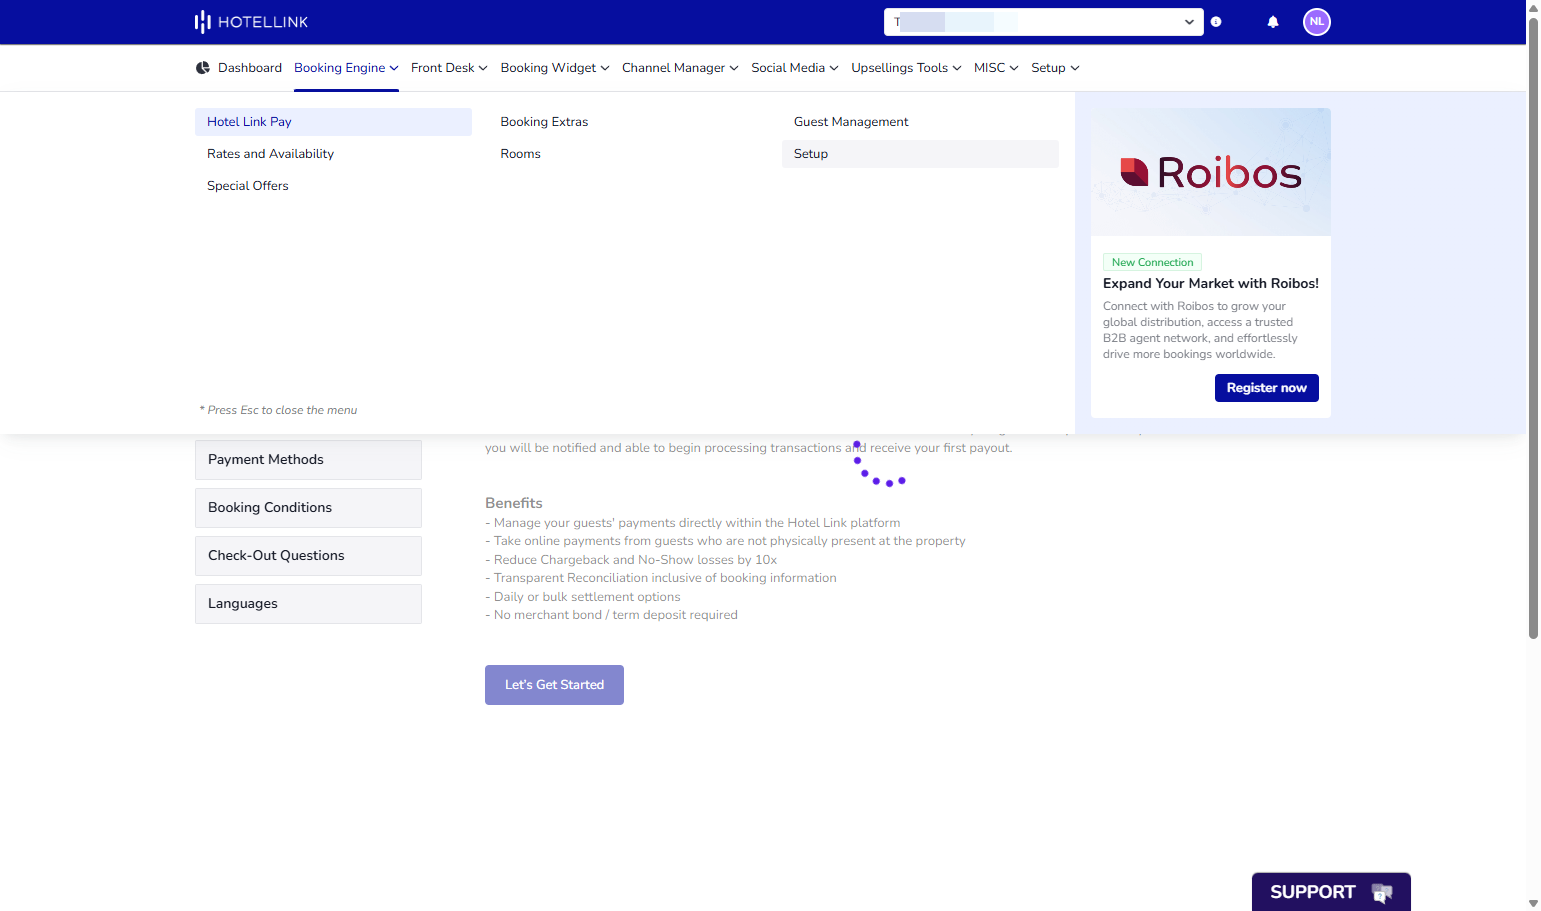Click Let's Get Started button
The height and width of the screenshot is (911, 1541).
[554, 685]
